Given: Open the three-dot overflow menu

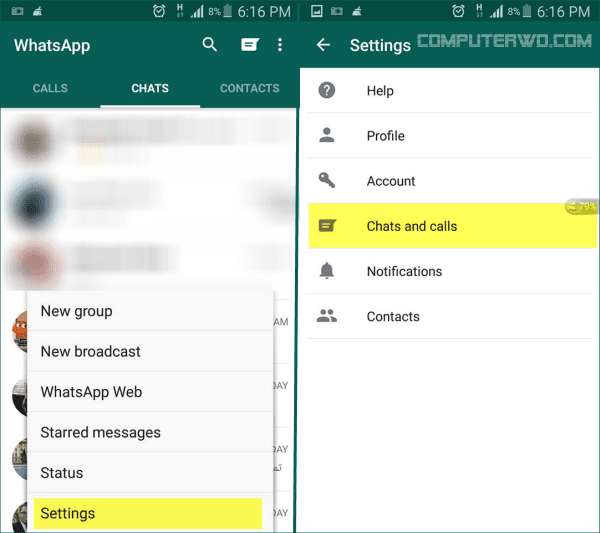Looking at the screenshot, I should coord(280,45).
